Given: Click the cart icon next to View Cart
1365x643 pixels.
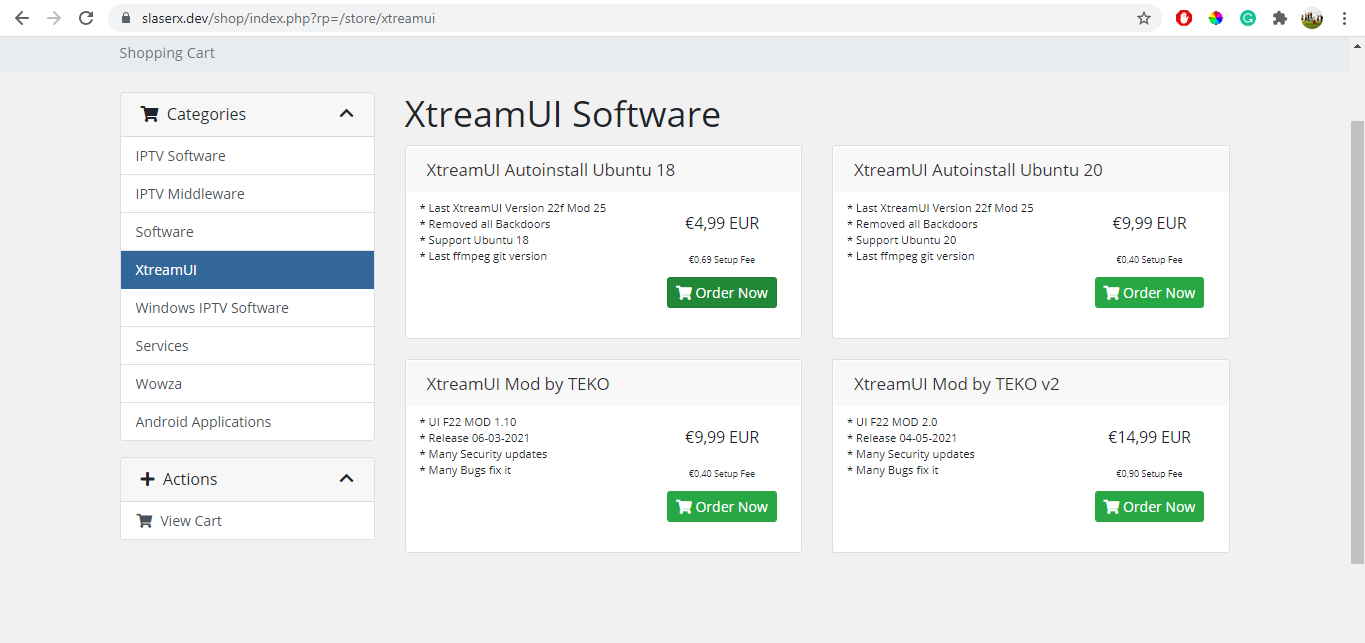Looking at the screenshot, I should point(144,521).
